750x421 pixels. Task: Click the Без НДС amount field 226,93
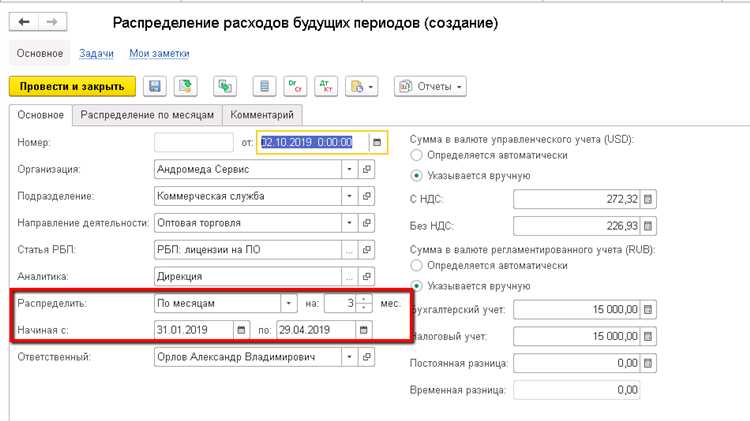(x=576, y=226)
